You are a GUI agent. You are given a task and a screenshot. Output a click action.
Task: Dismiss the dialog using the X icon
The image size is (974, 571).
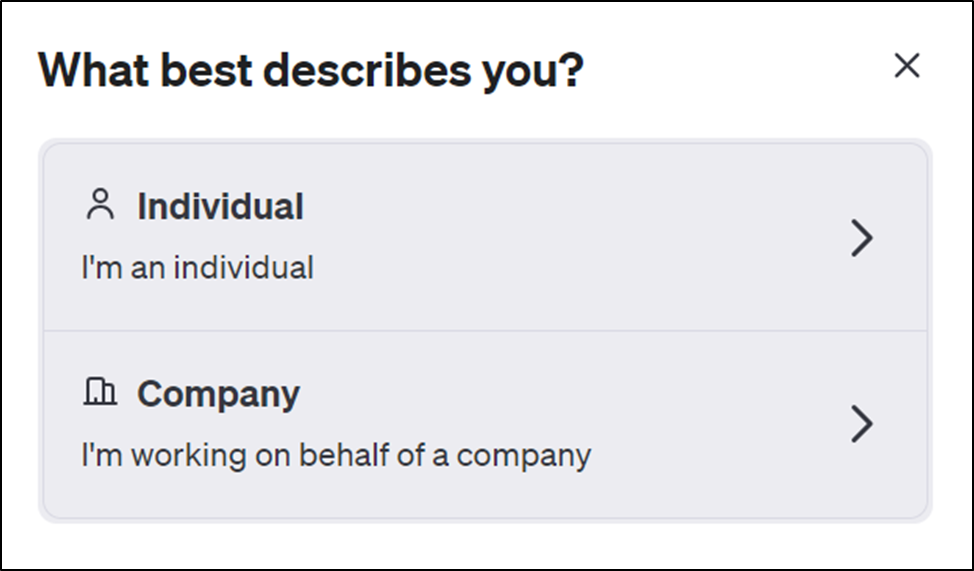[906, 65]
